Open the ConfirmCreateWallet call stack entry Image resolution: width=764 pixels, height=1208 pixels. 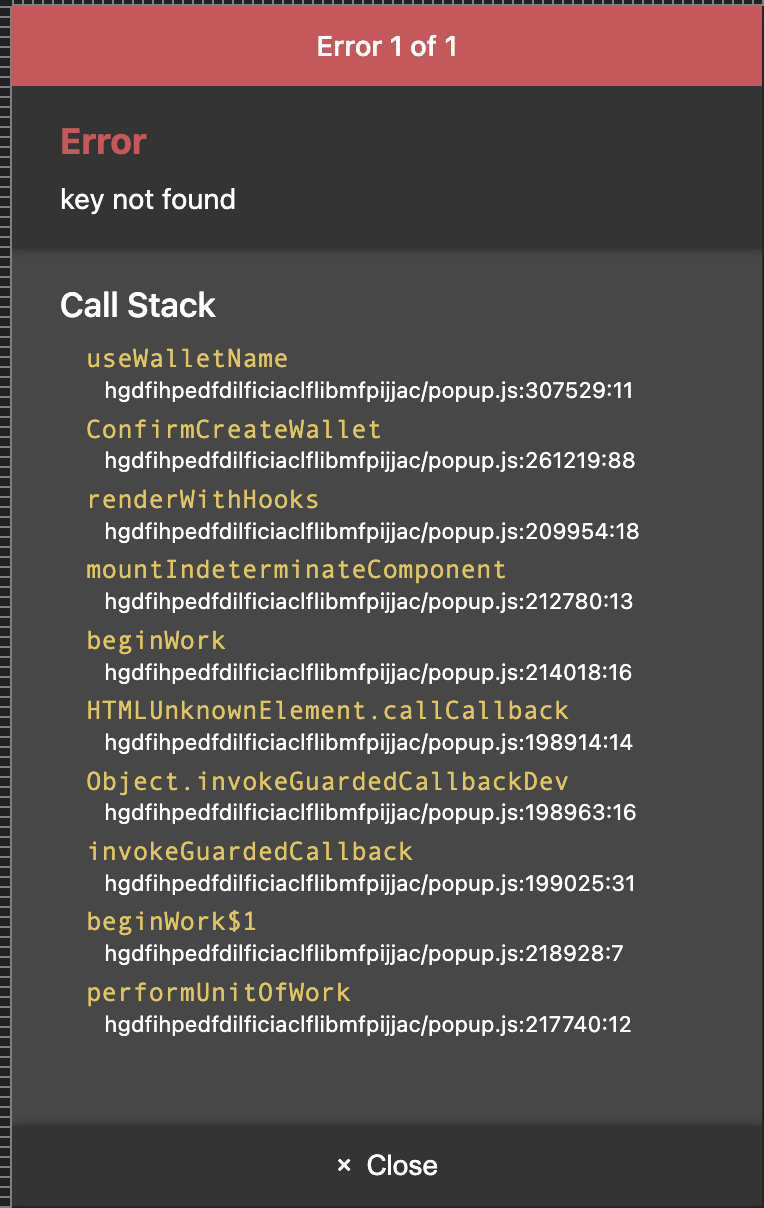coord(233,429)
